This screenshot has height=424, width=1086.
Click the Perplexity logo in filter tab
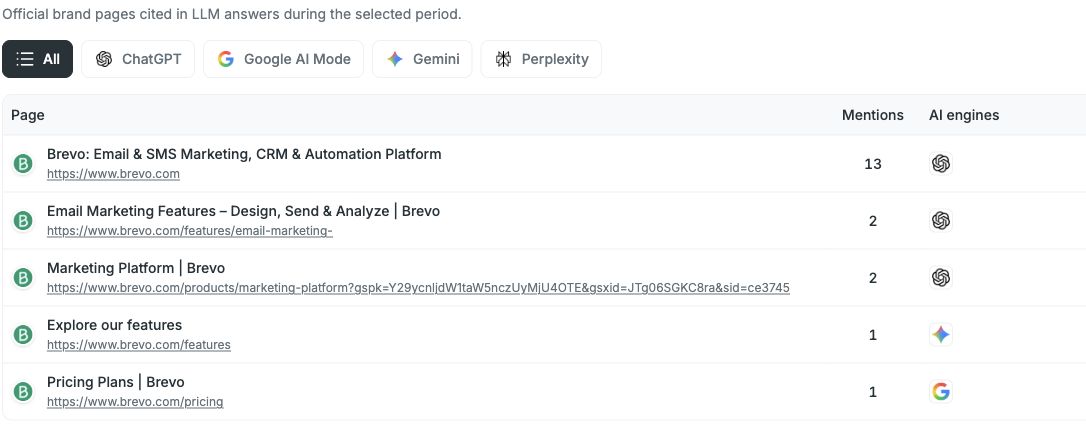click(x=504, y=59)
